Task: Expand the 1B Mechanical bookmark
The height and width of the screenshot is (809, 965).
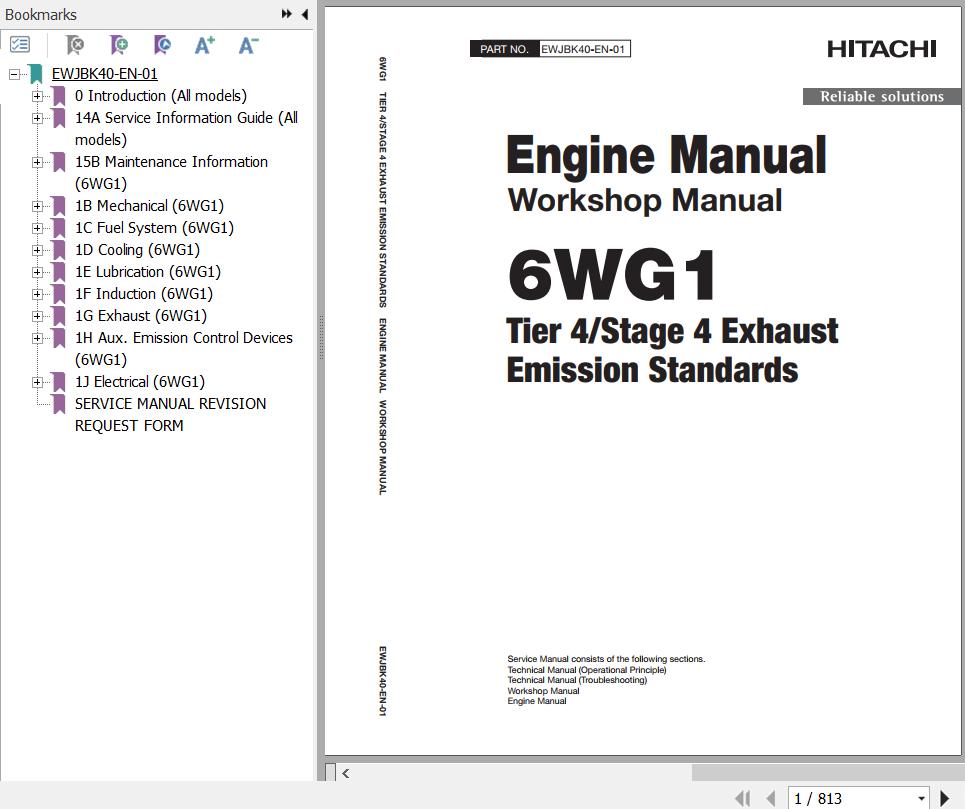Action: tap(38, 206)
